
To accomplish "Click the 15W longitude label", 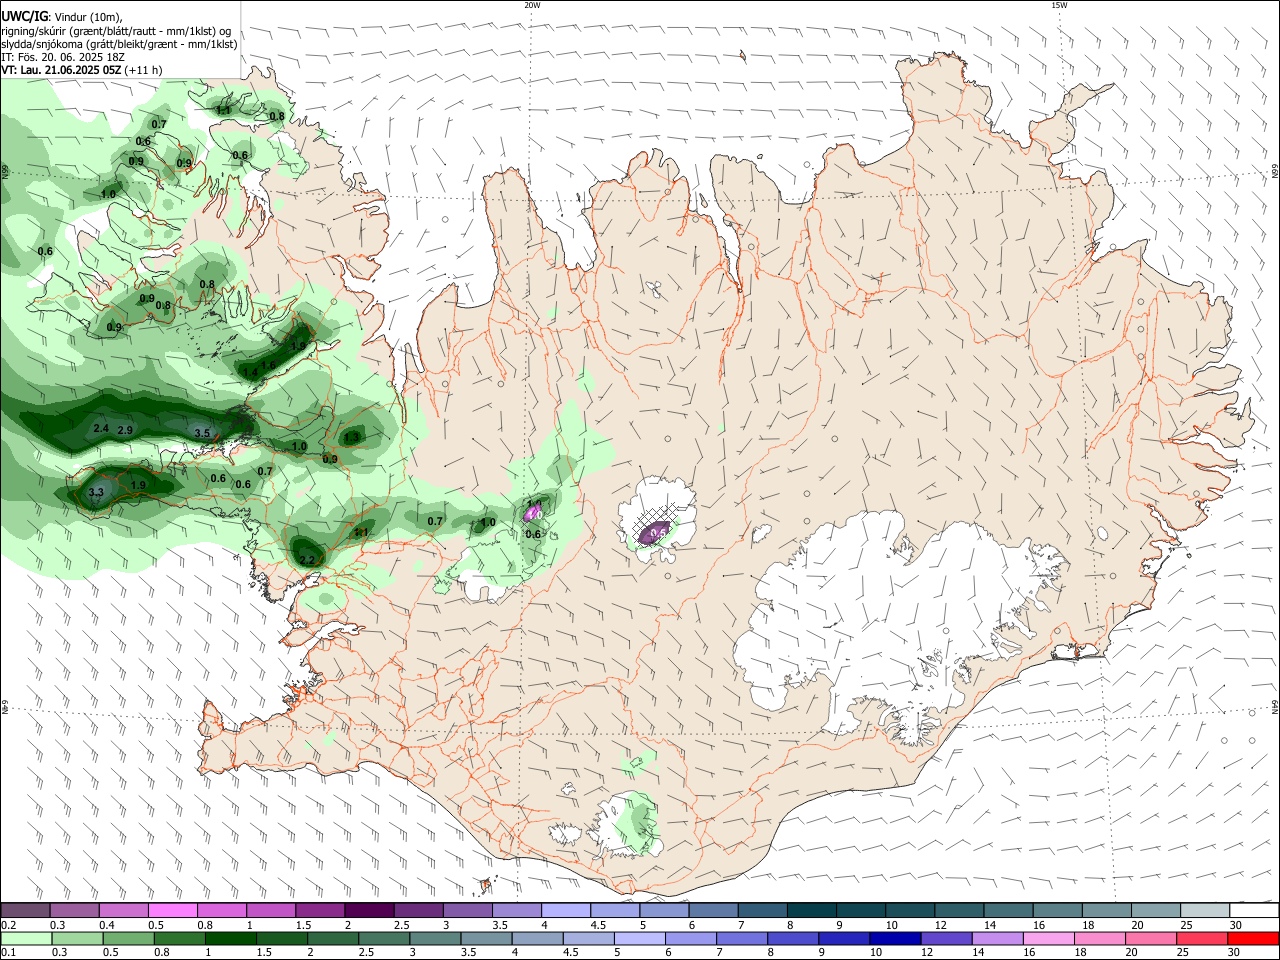I will point(1059,5).
